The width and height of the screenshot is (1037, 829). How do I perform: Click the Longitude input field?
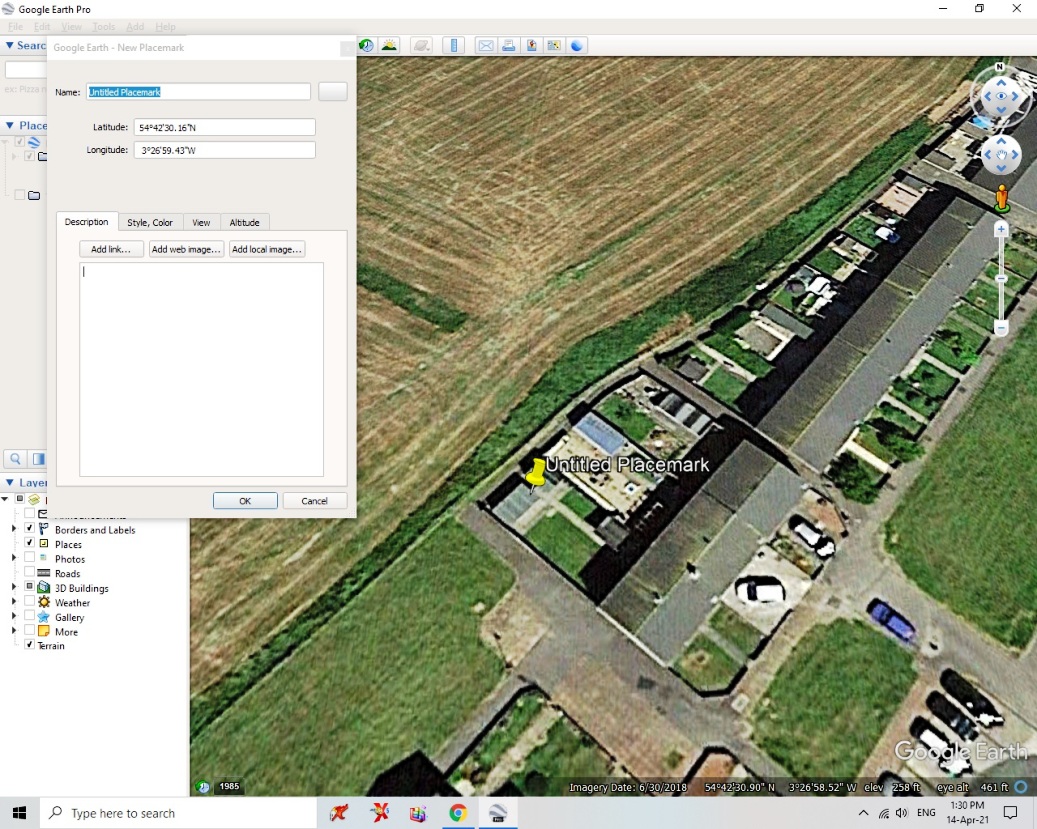click(x=225, y=150)
